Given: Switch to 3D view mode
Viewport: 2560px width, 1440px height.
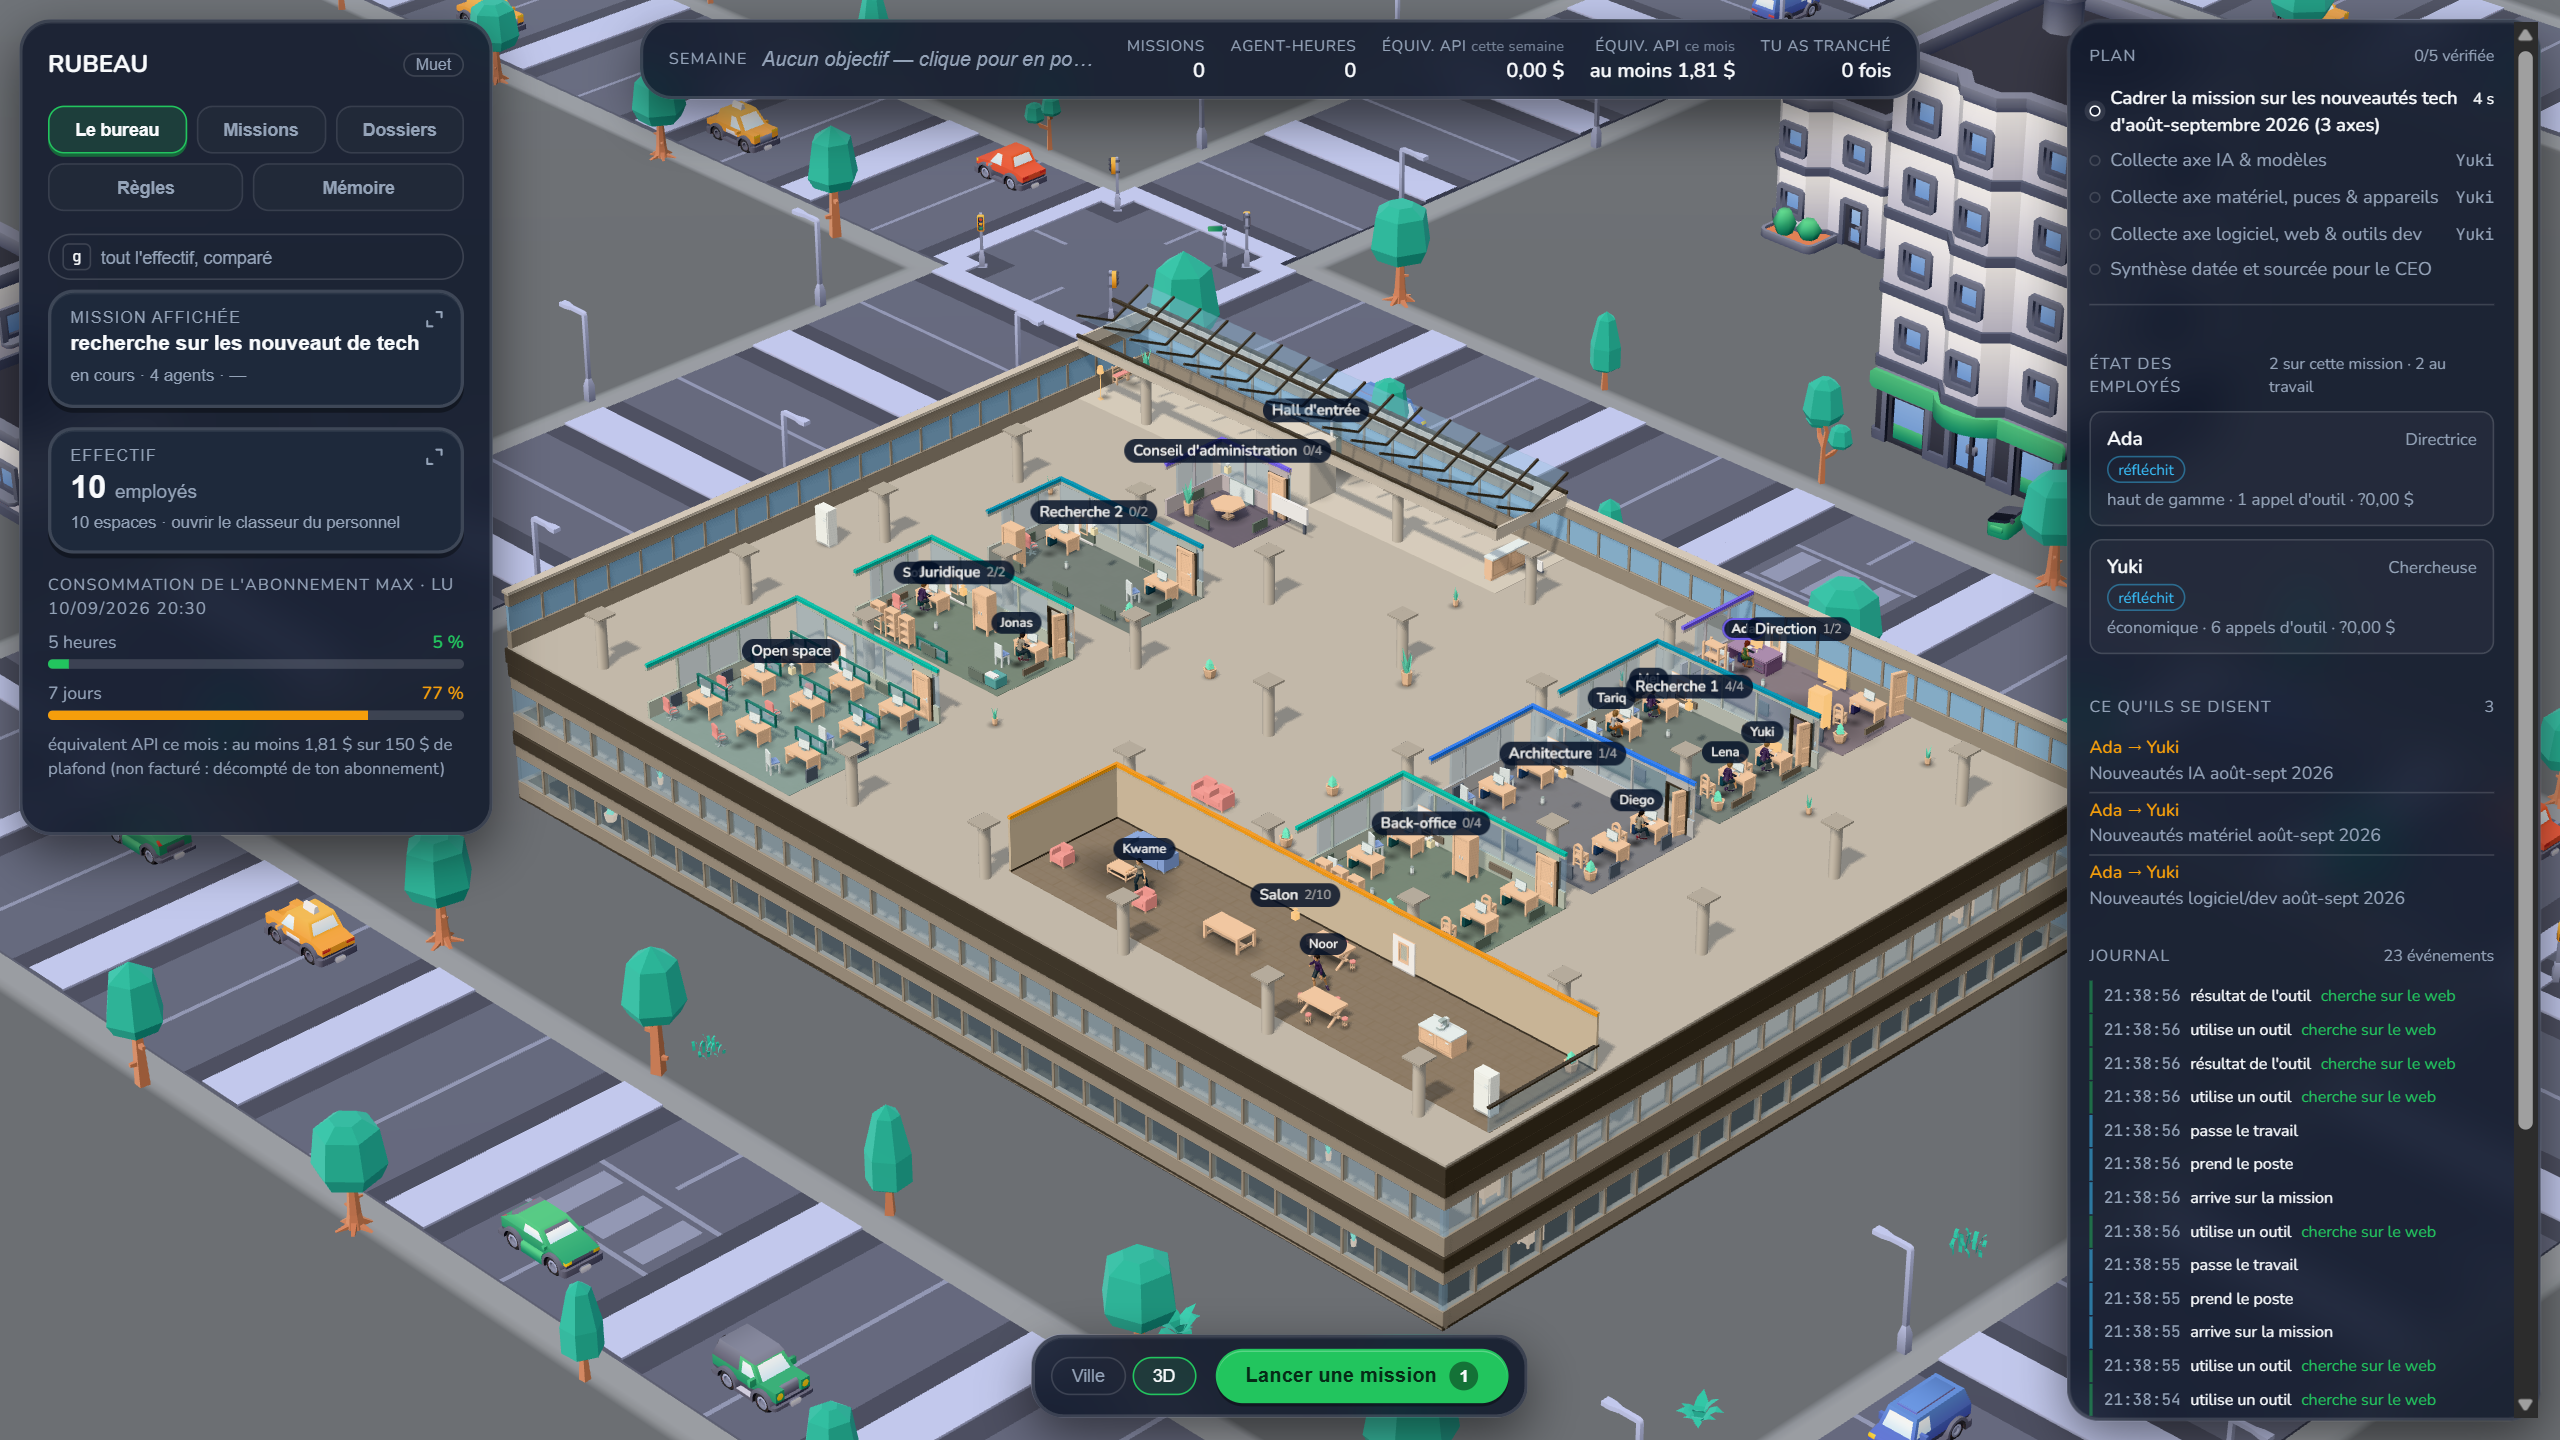Looking at the screenshot, I should (1163, 1376).
